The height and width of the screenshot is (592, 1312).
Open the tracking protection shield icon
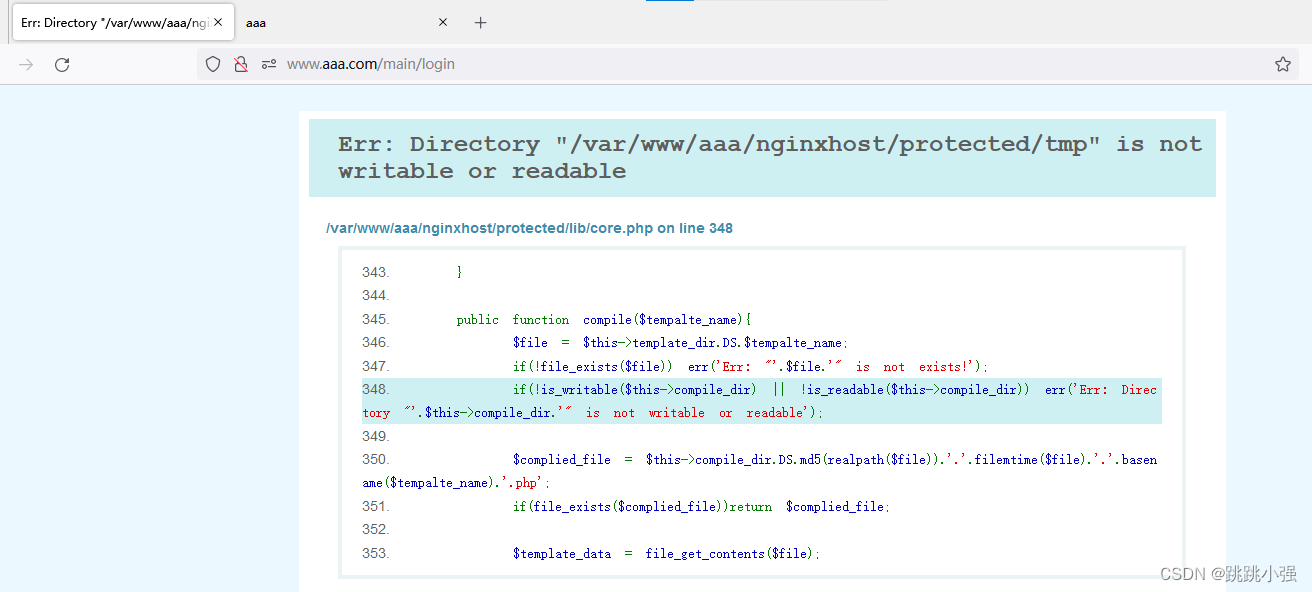[213, 64]
